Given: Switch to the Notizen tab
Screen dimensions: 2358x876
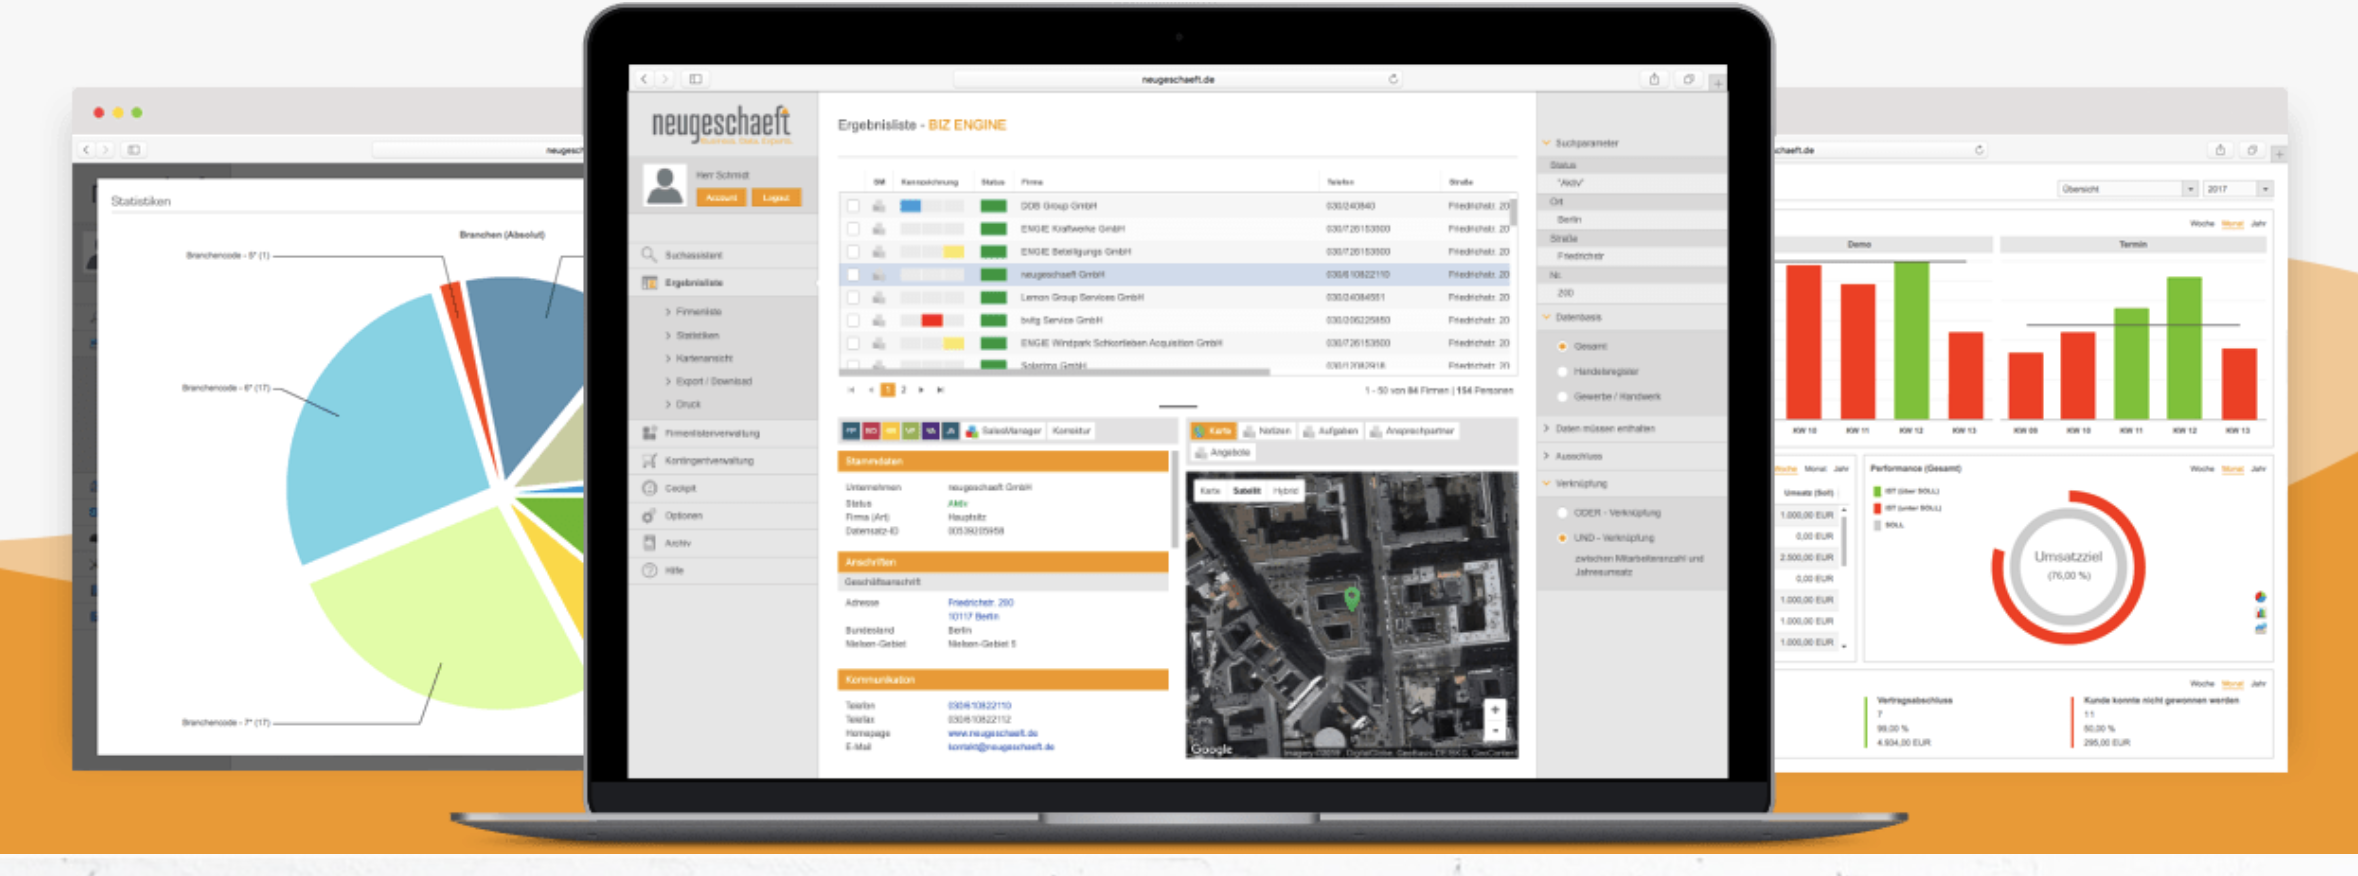Looking at the screenshot, I should 1267,431.
